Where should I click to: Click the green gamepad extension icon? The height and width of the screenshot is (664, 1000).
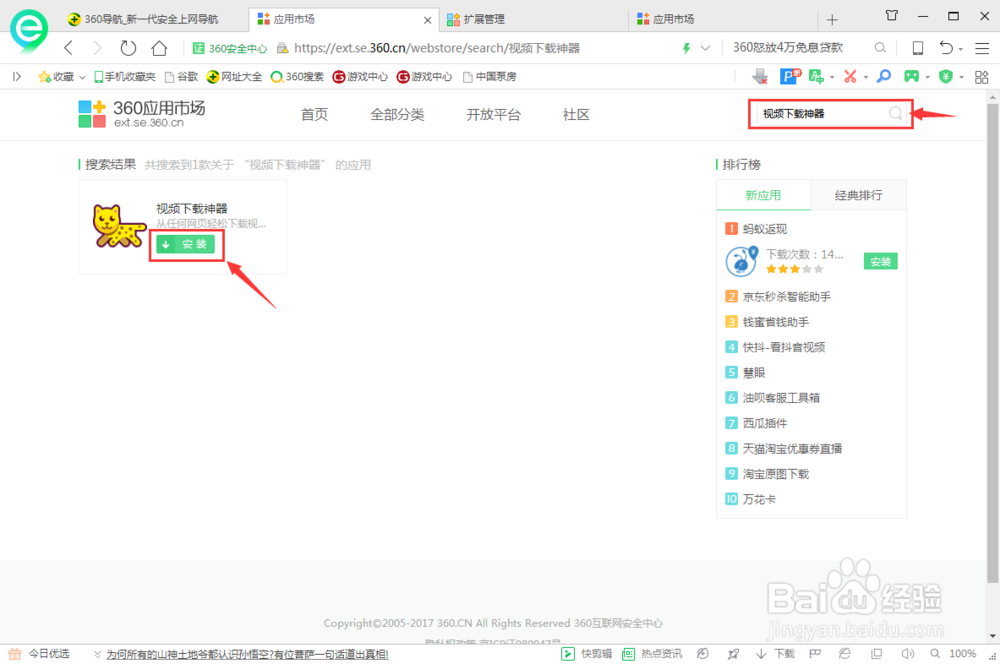911,77
